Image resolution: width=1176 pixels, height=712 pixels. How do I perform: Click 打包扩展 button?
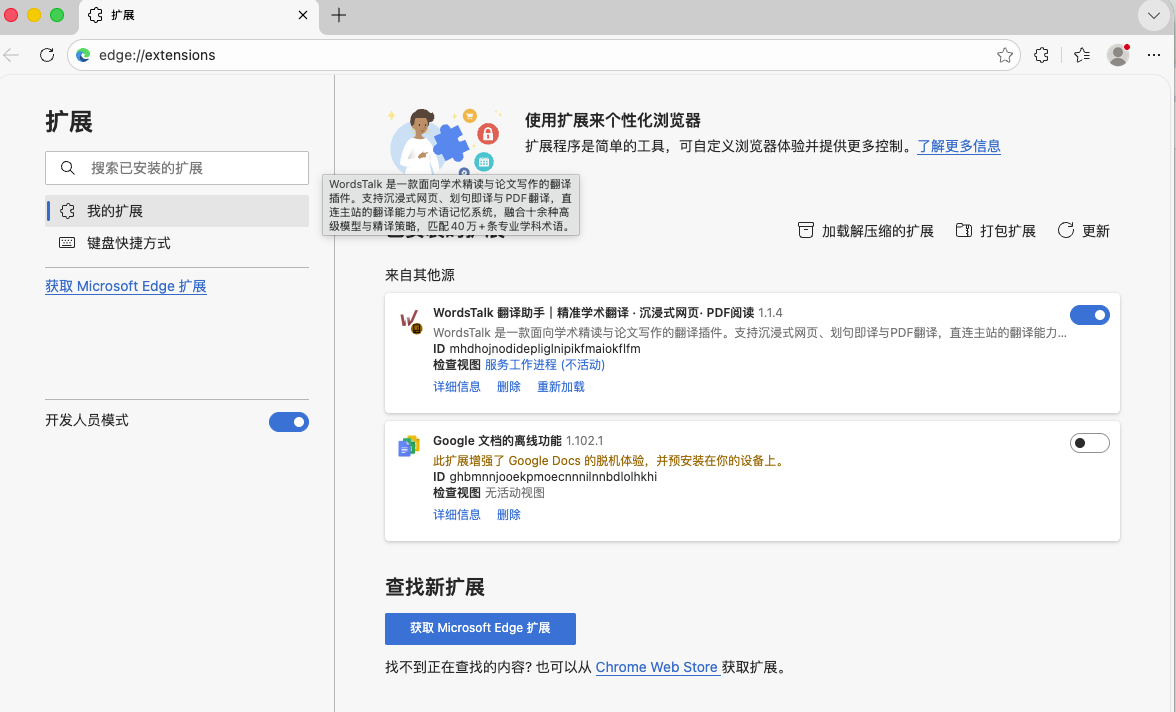pos(995,231)
